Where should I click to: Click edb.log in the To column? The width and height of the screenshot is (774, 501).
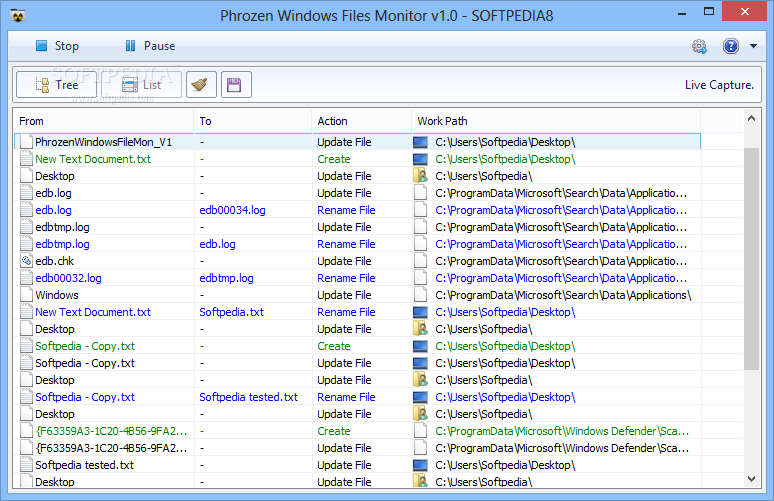[x=217, y=244]
